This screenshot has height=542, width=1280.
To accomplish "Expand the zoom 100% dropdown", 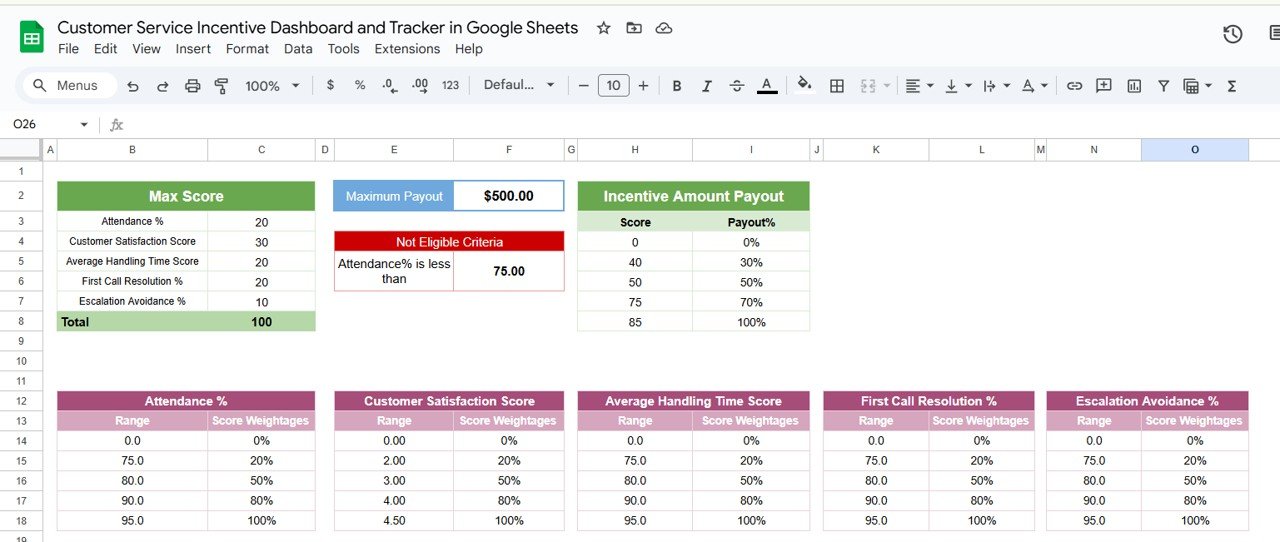I will (272, 86).
